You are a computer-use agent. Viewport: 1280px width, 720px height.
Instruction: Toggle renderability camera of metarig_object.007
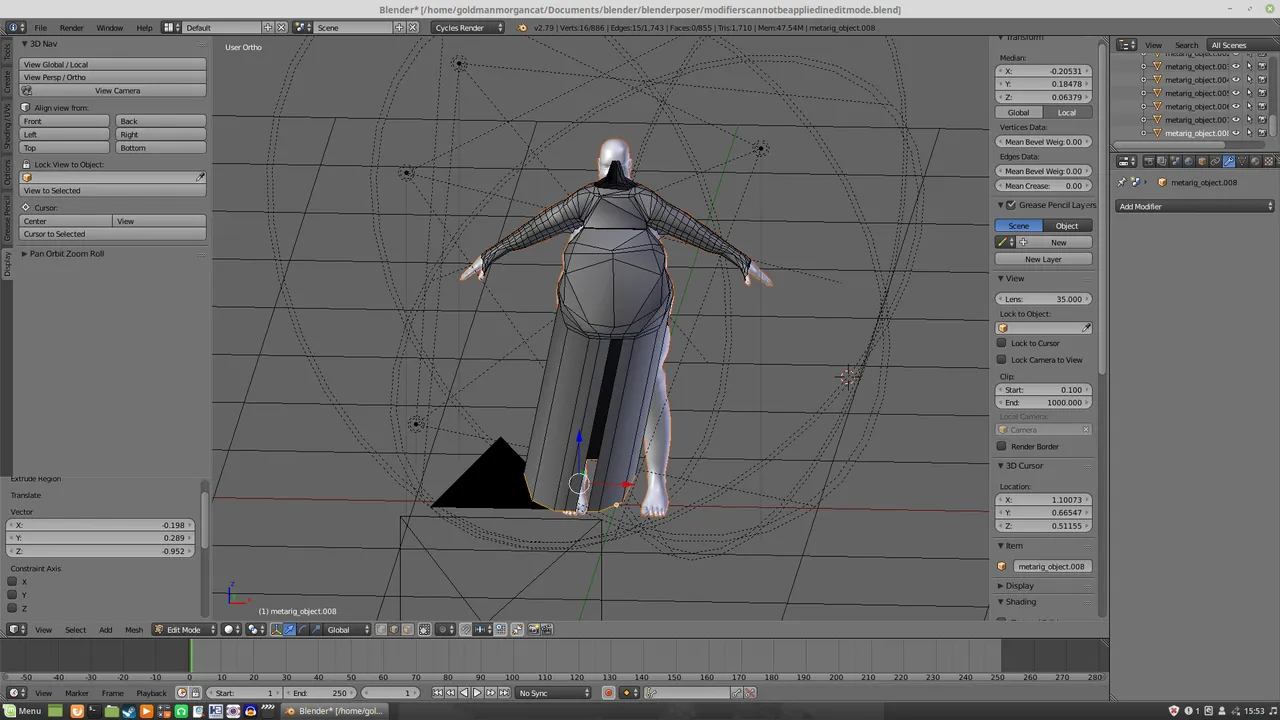(x=1262, y=119)
